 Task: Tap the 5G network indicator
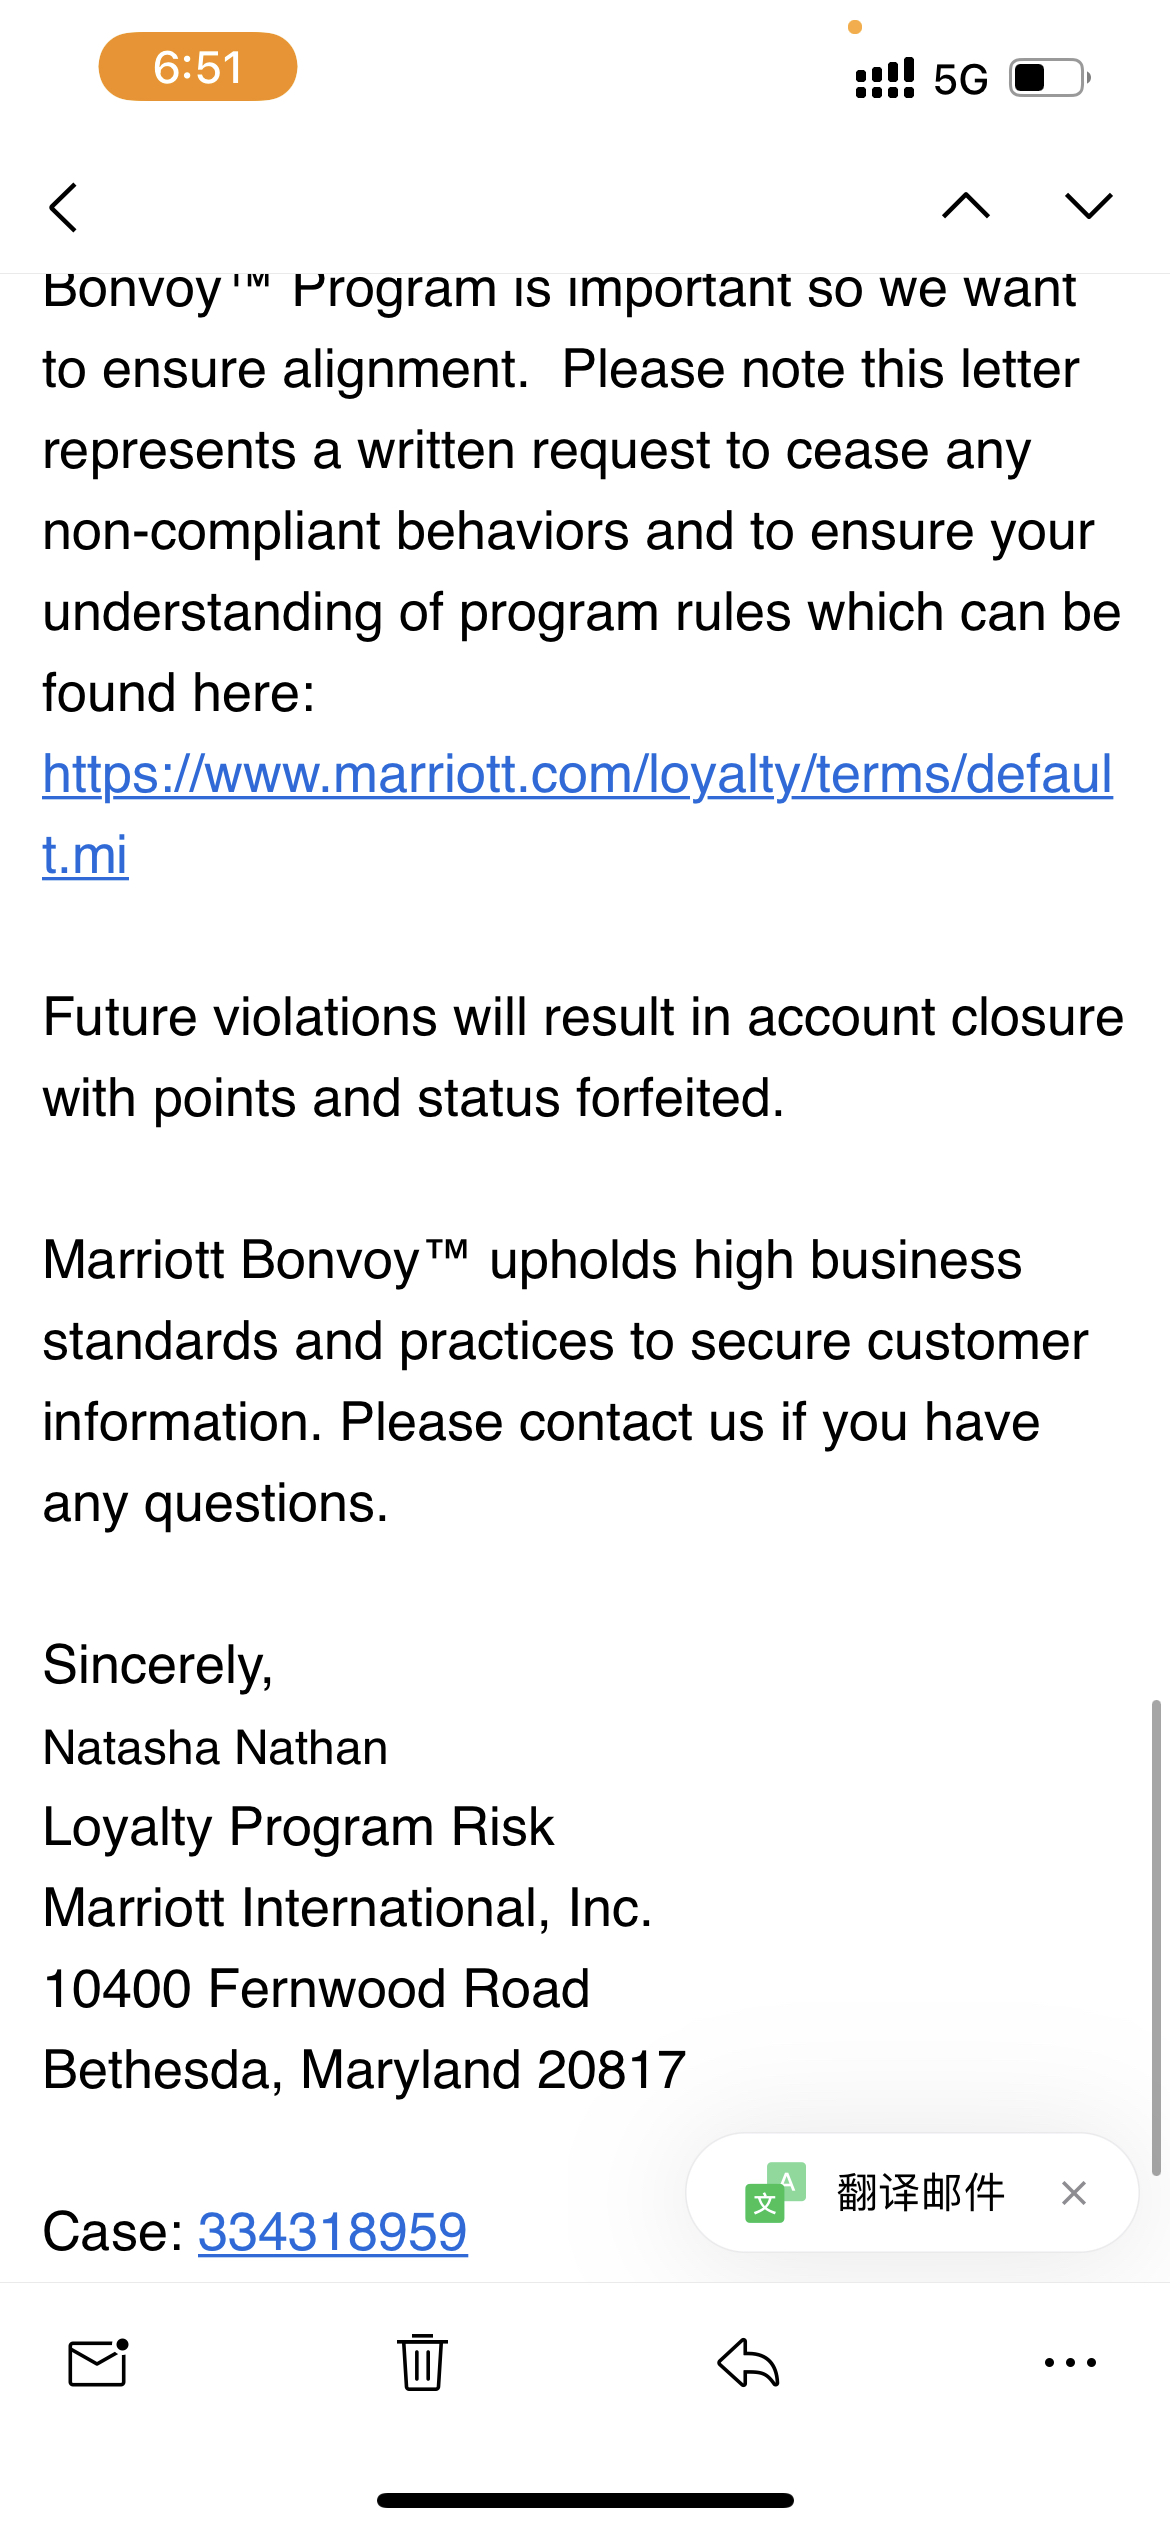coord(960,79)
